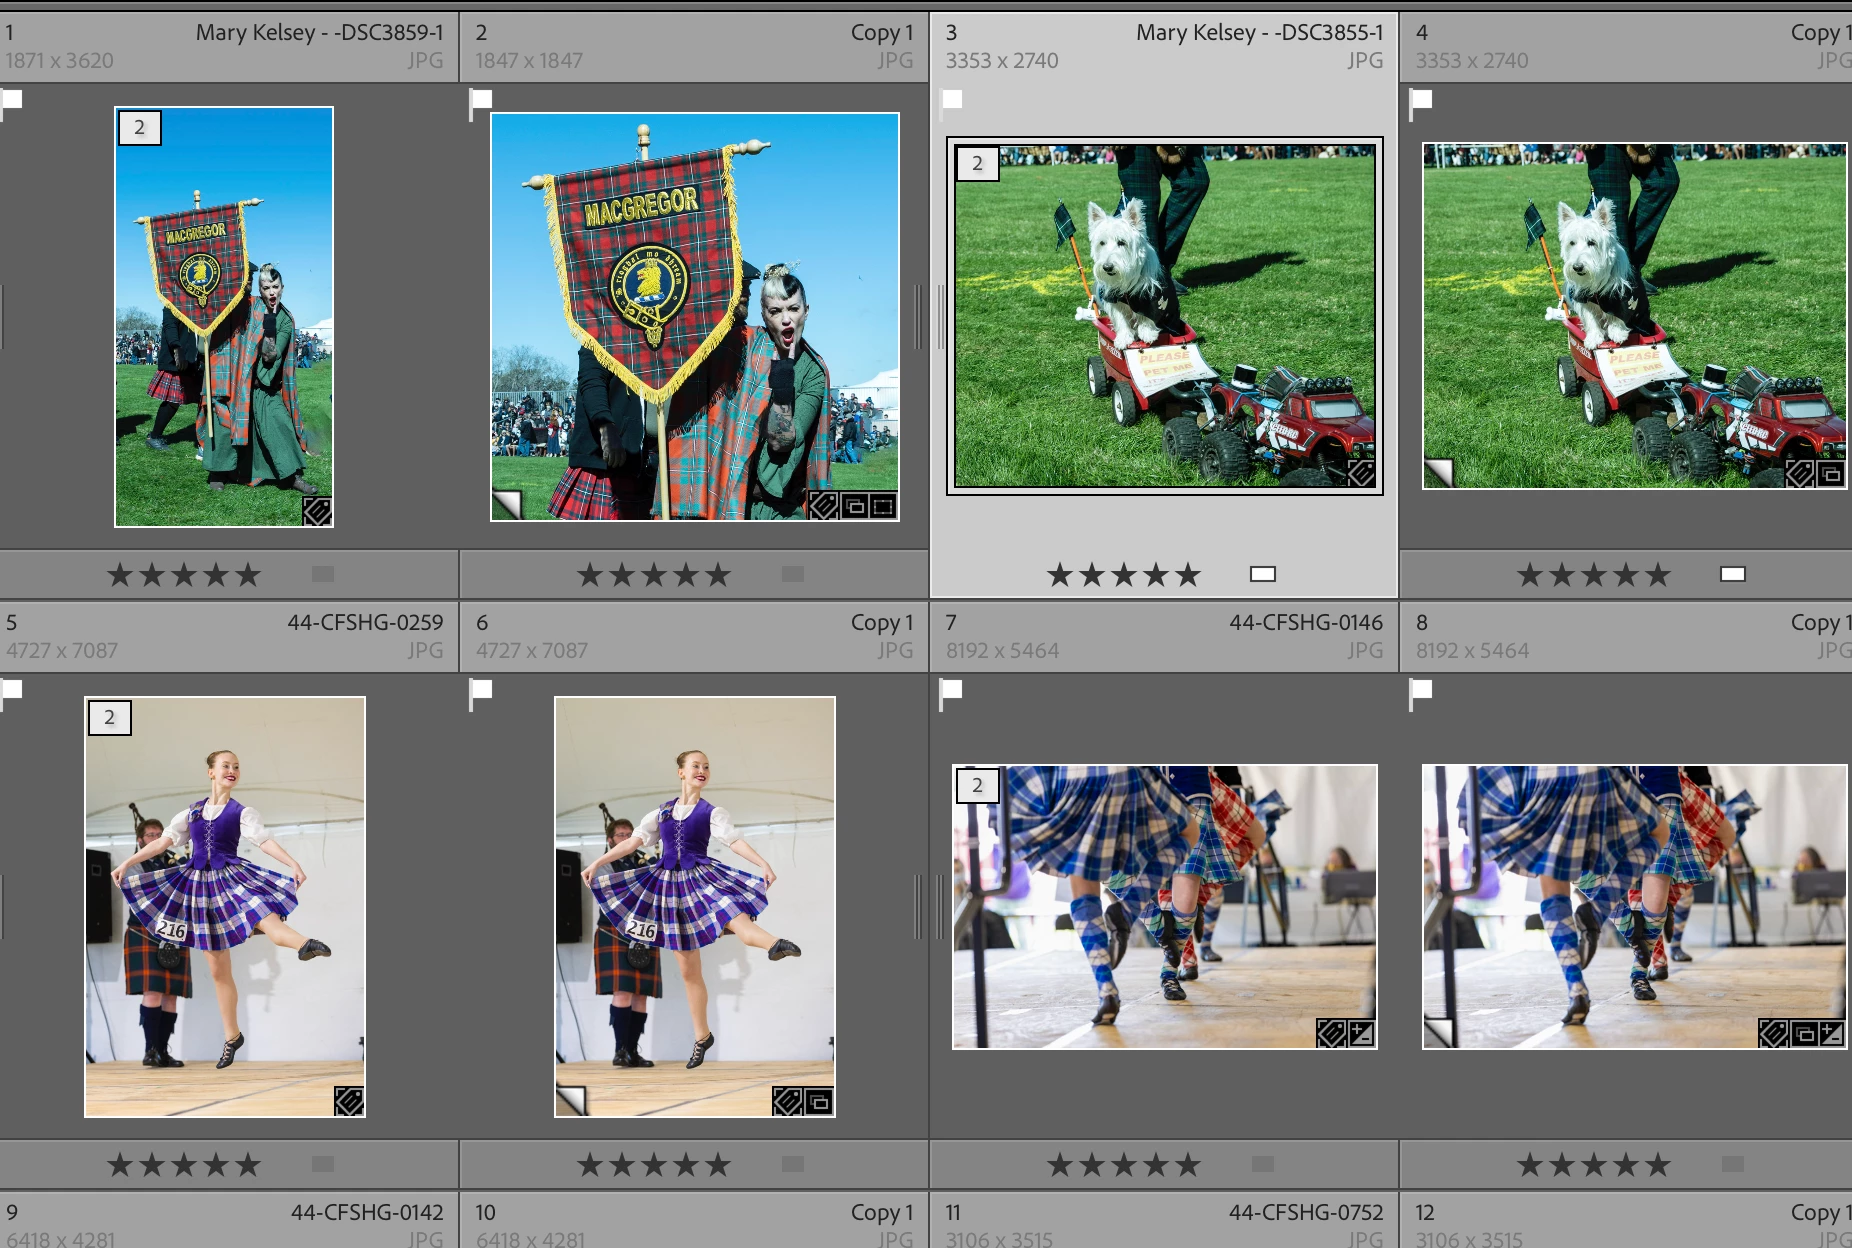Screen dimensions: 1852x1248
Task: Click the keyword tag badge on photo 3
Action: coord(1360,473)
